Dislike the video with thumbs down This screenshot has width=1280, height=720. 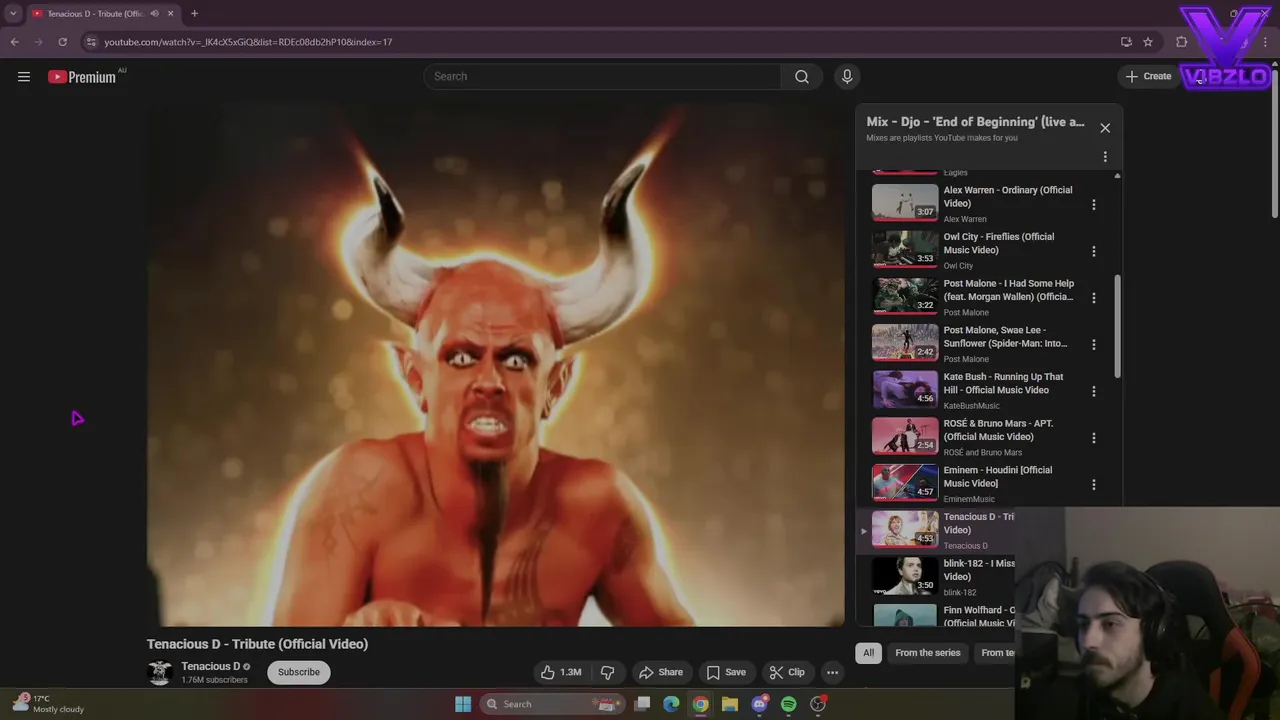point(607,672)
